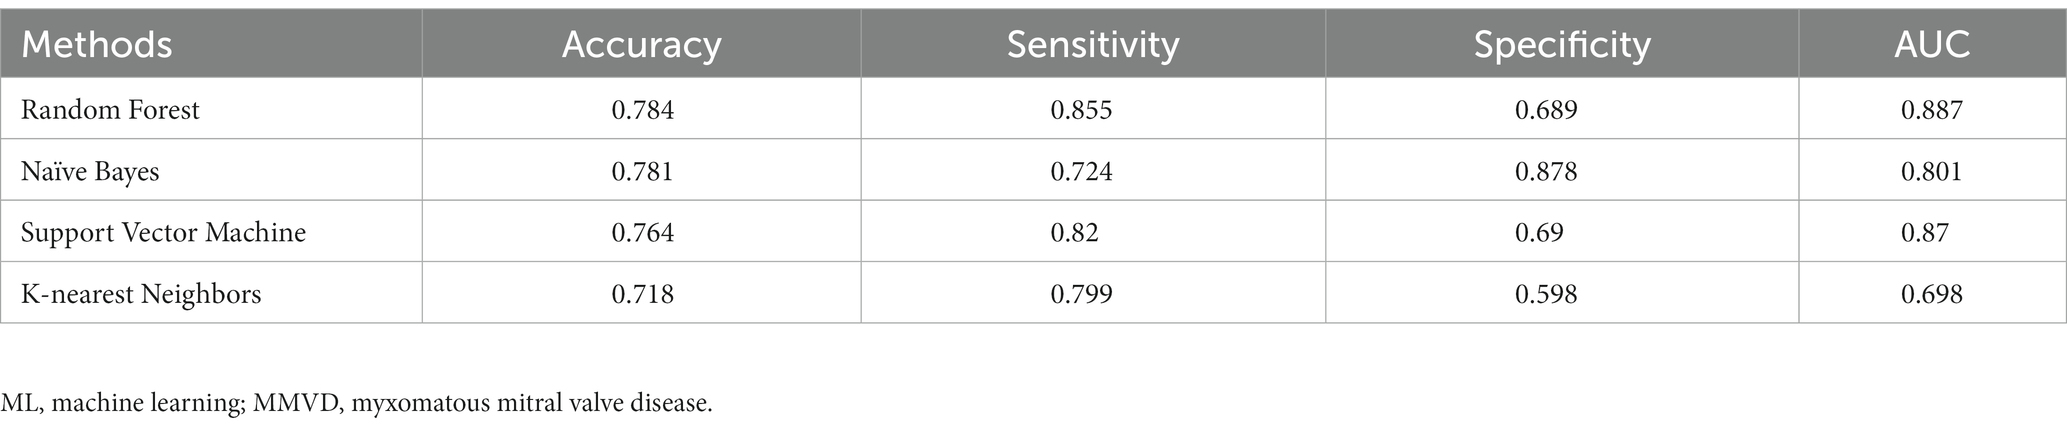Click Random Forest accuracy value 0.784
The image size is (2067, 429).
point(643,109)
